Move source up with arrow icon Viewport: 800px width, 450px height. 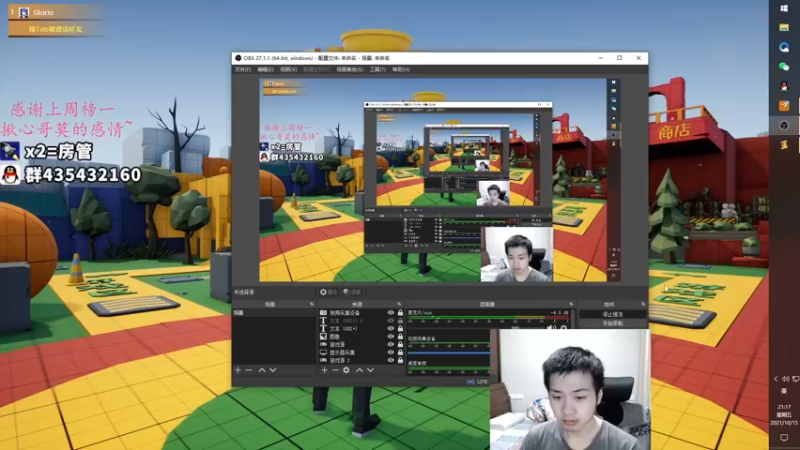click(x=359, y=370)
